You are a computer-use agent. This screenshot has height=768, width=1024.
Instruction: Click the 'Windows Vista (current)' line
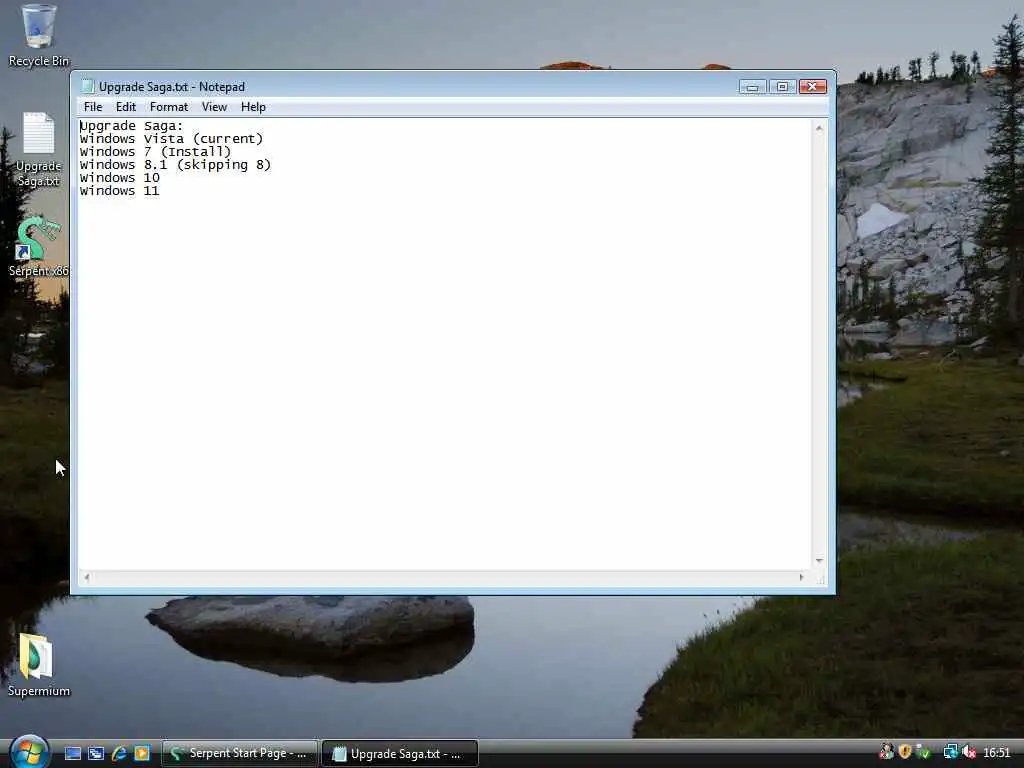(x=172, y=138)
